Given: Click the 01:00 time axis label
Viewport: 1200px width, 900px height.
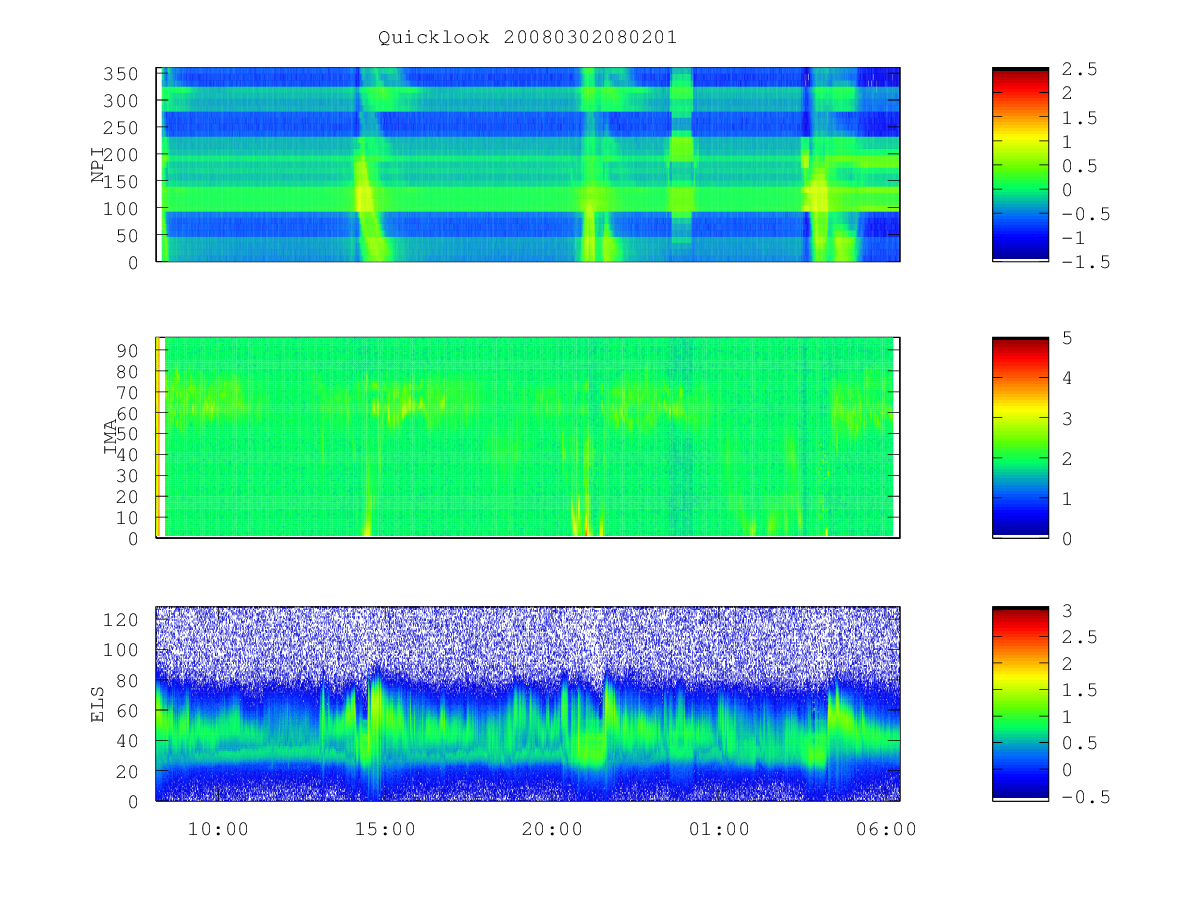Looking at the screenshot, I should pos(719,829).
